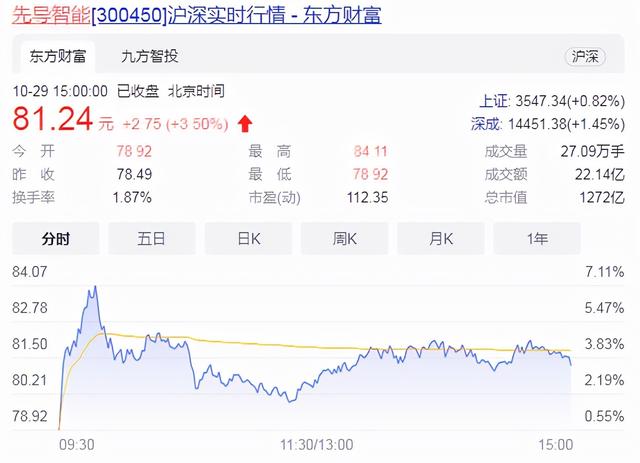Select the 月K chart tab
Screen dimensions: 640x463
point(441,238)
